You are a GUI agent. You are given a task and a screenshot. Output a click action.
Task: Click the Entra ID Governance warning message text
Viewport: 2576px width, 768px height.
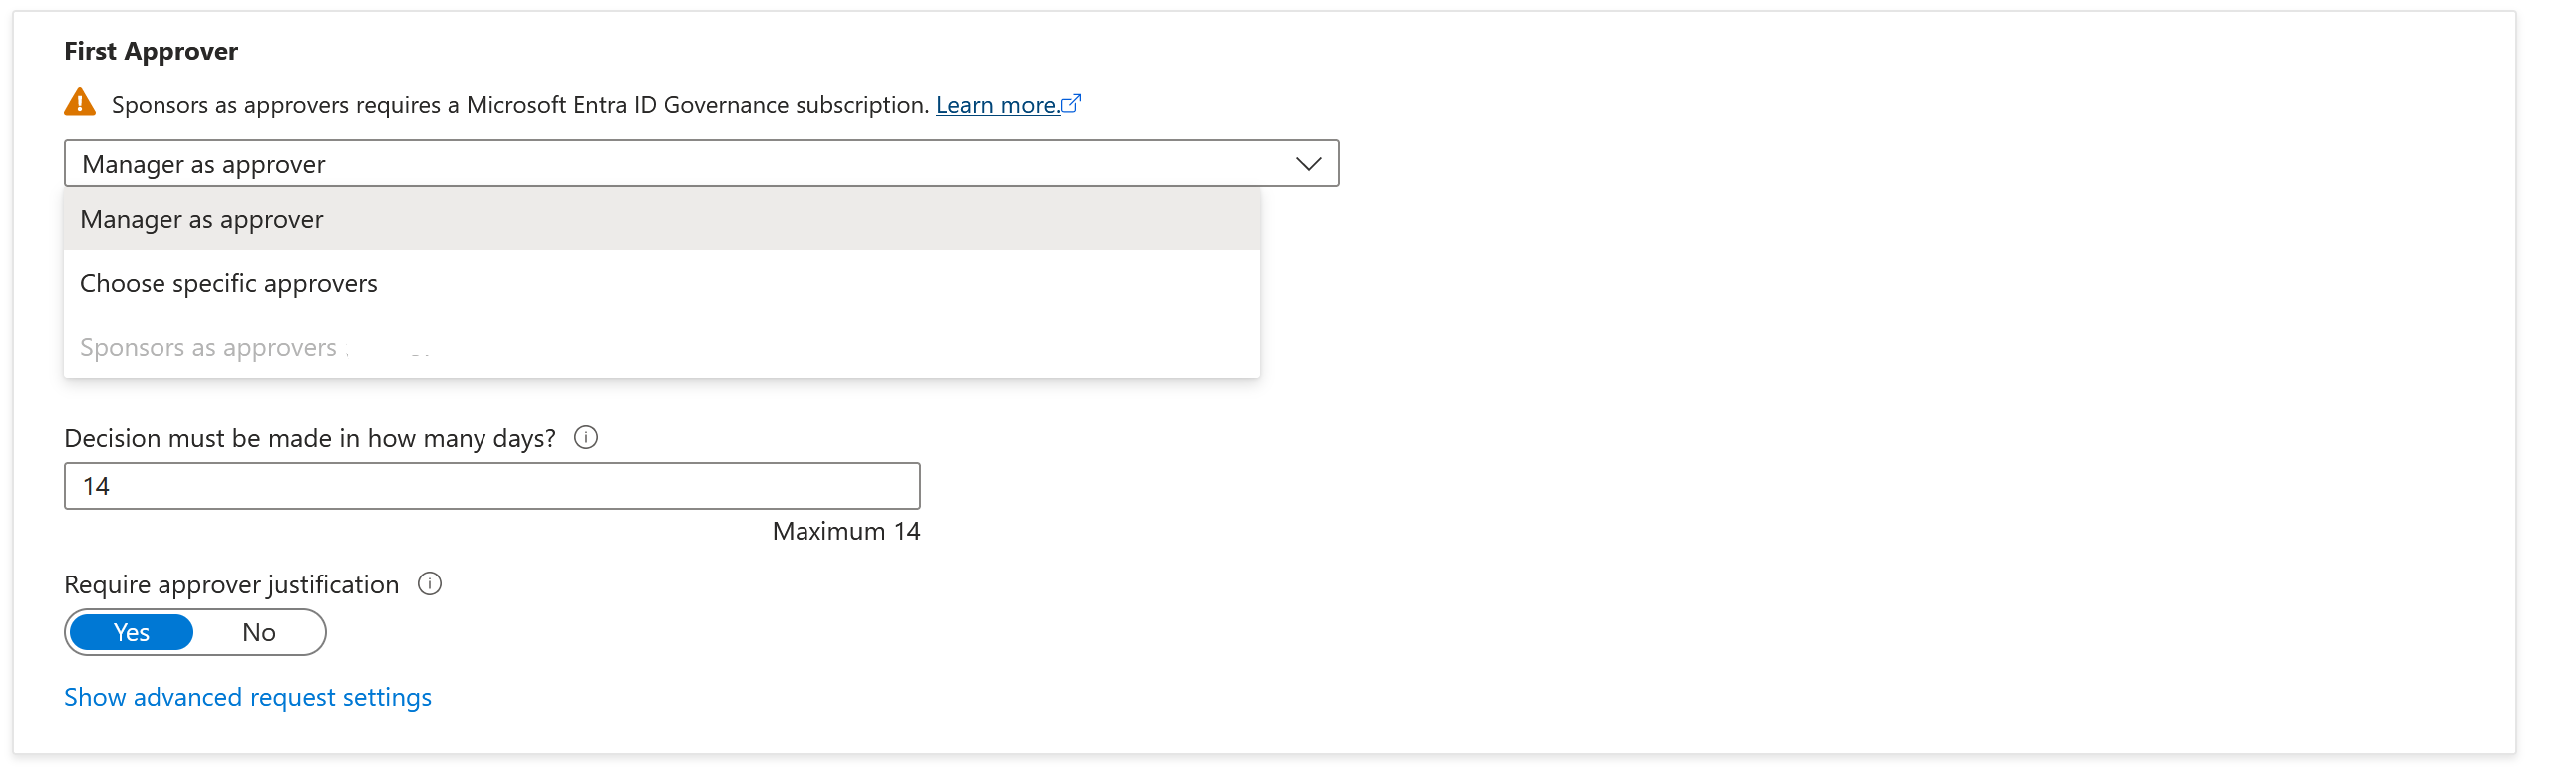tap(520, 105)
